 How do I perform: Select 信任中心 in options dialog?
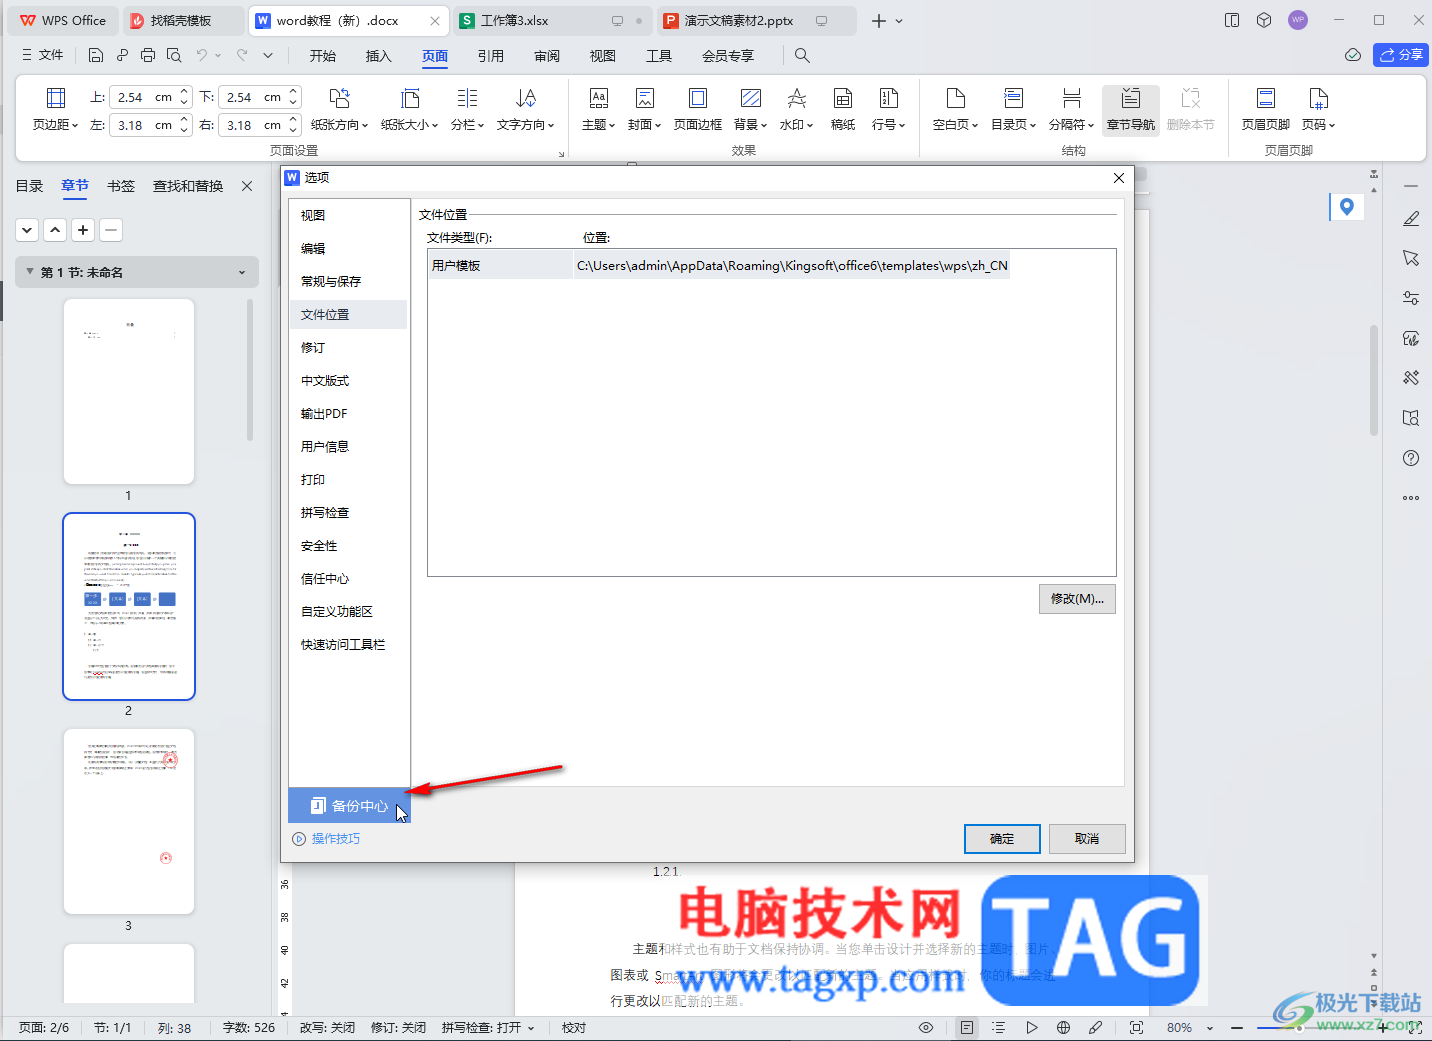click(348, 578)
